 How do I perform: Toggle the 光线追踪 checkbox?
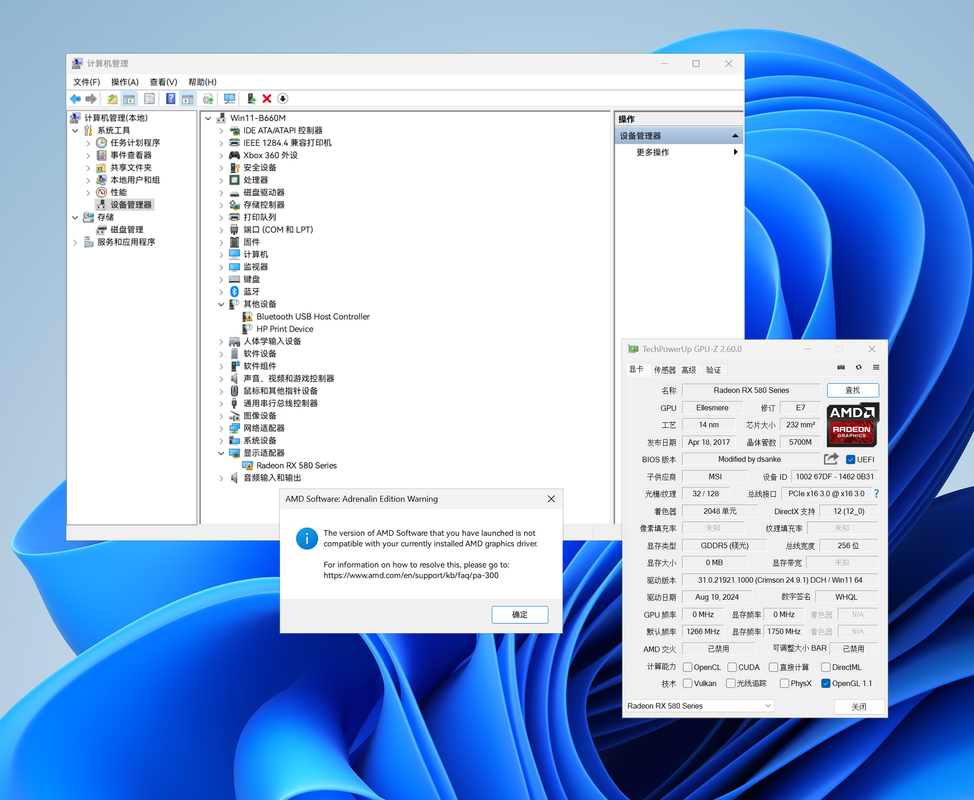(731, 683)
